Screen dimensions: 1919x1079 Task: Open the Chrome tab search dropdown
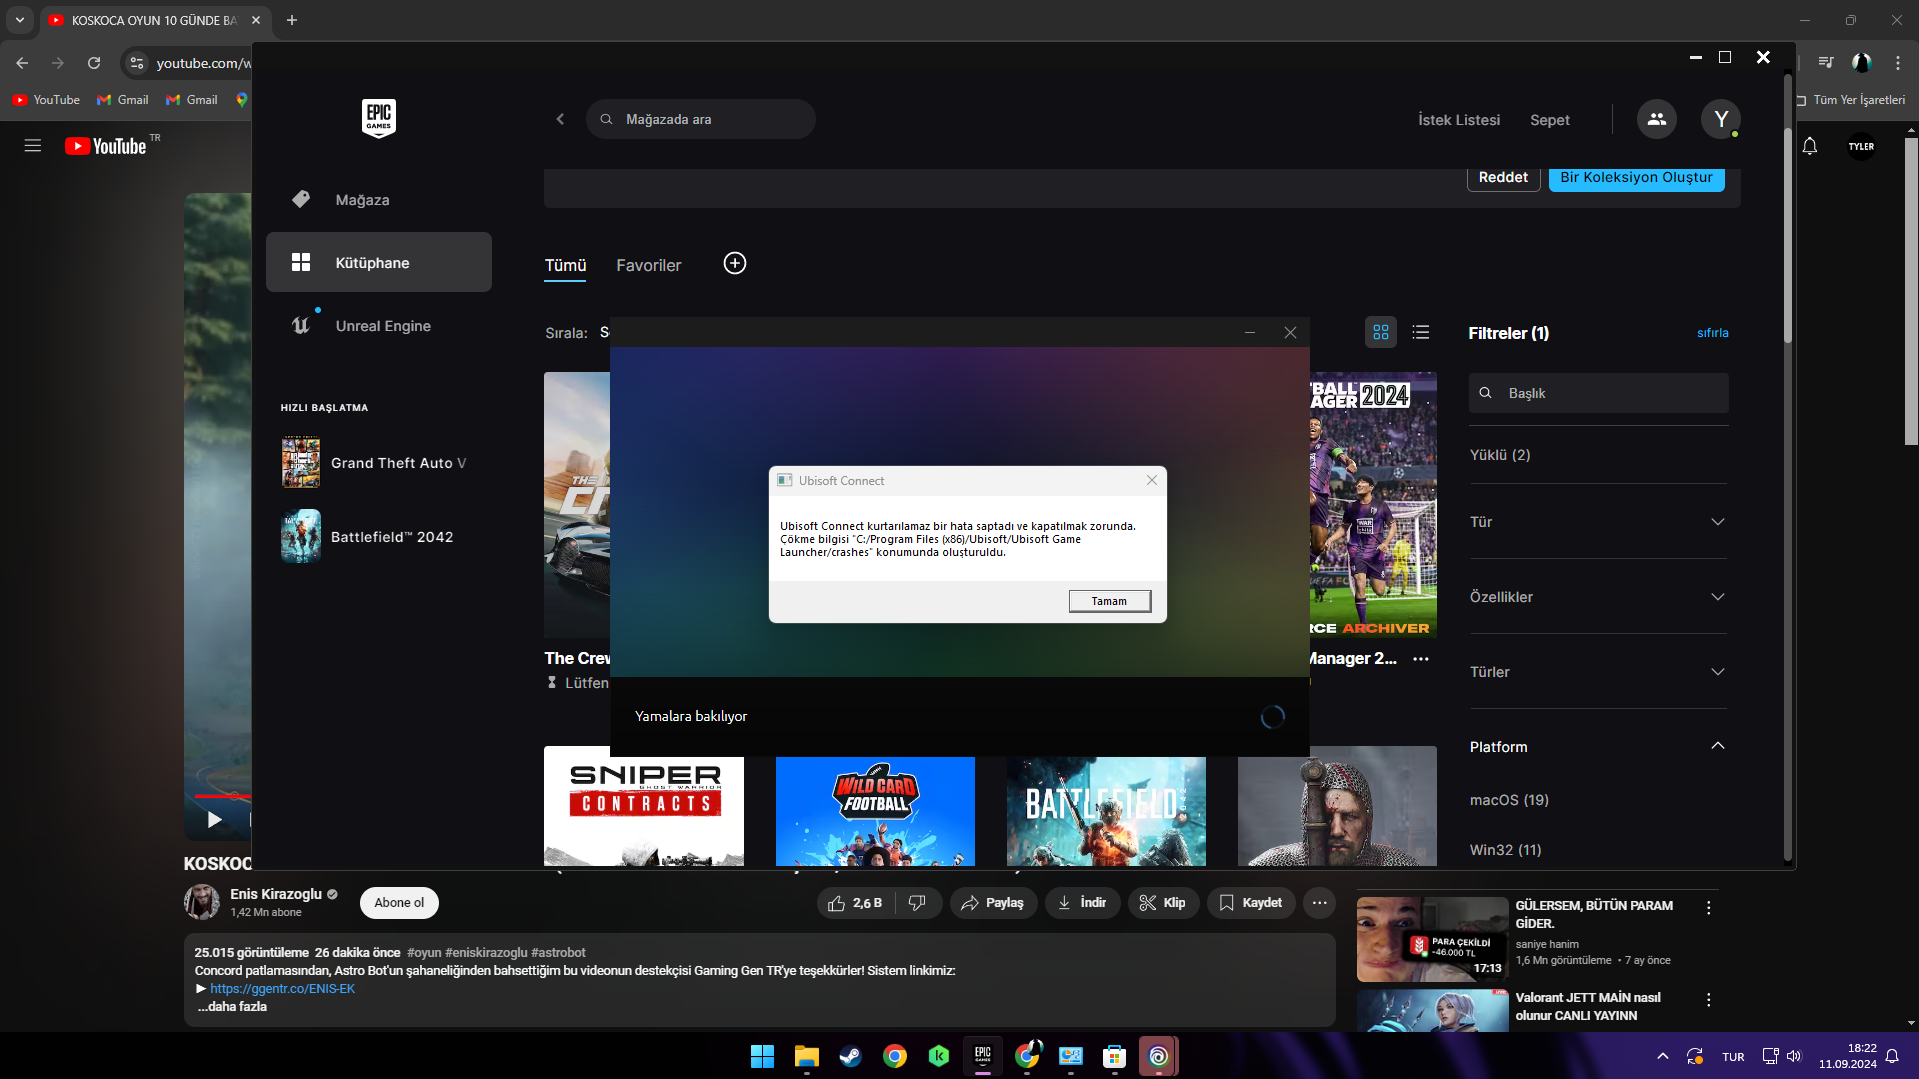(20, 20)
